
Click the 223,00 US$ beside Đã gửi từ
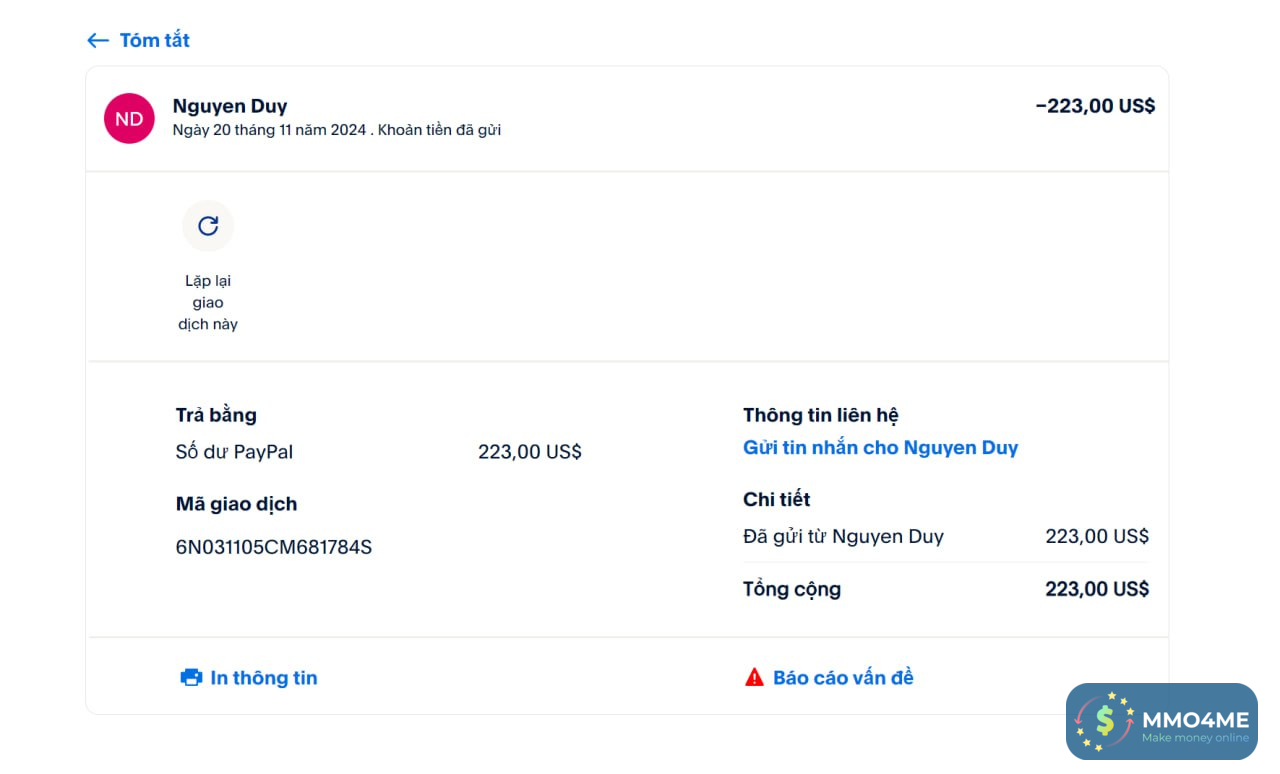pos(1097,537)
